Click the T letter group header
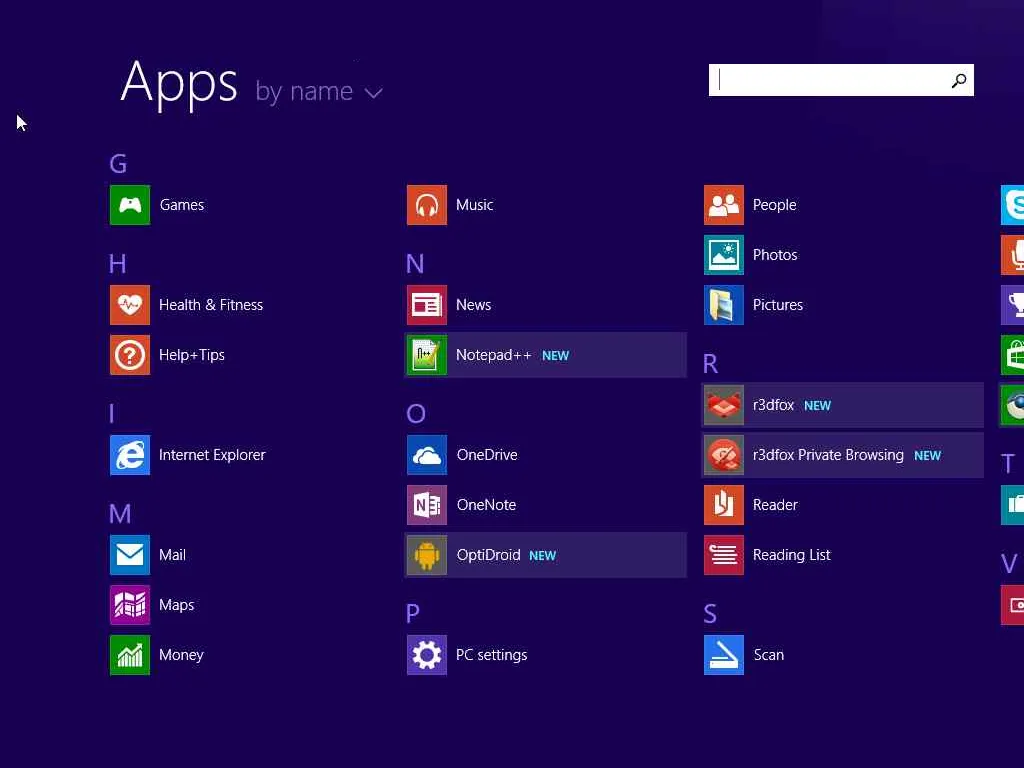This screenshot has height=768, width=1024. coord(1008,464)
